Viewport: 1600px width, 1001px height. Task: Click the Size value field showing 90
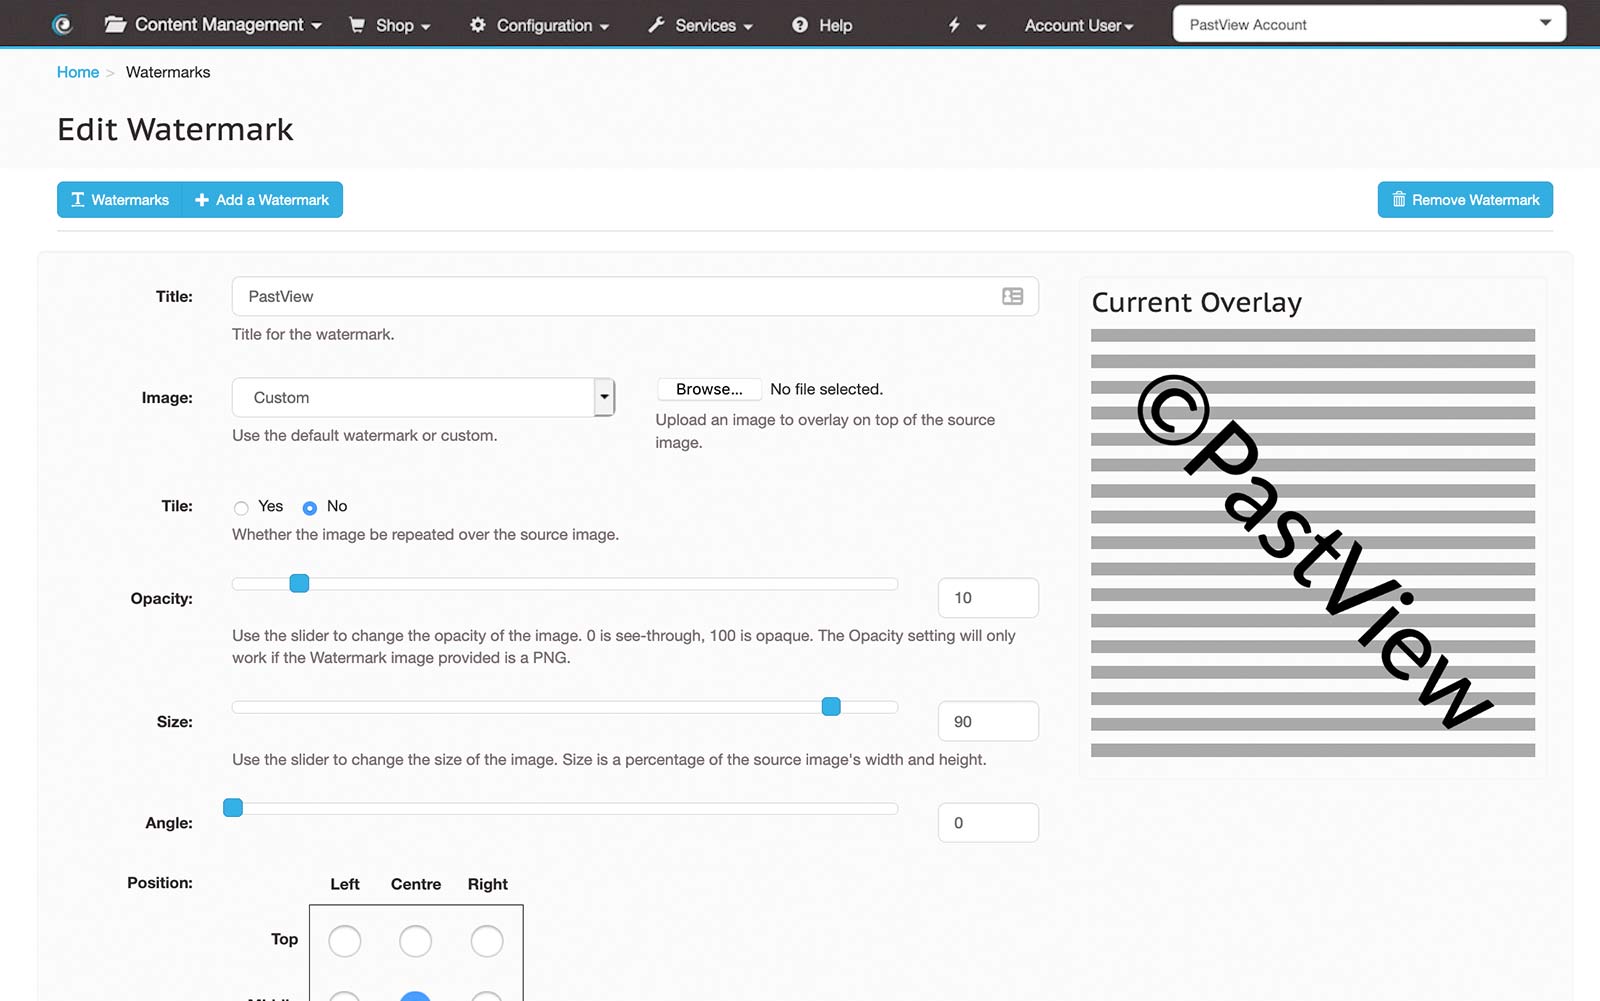point(988,721)
